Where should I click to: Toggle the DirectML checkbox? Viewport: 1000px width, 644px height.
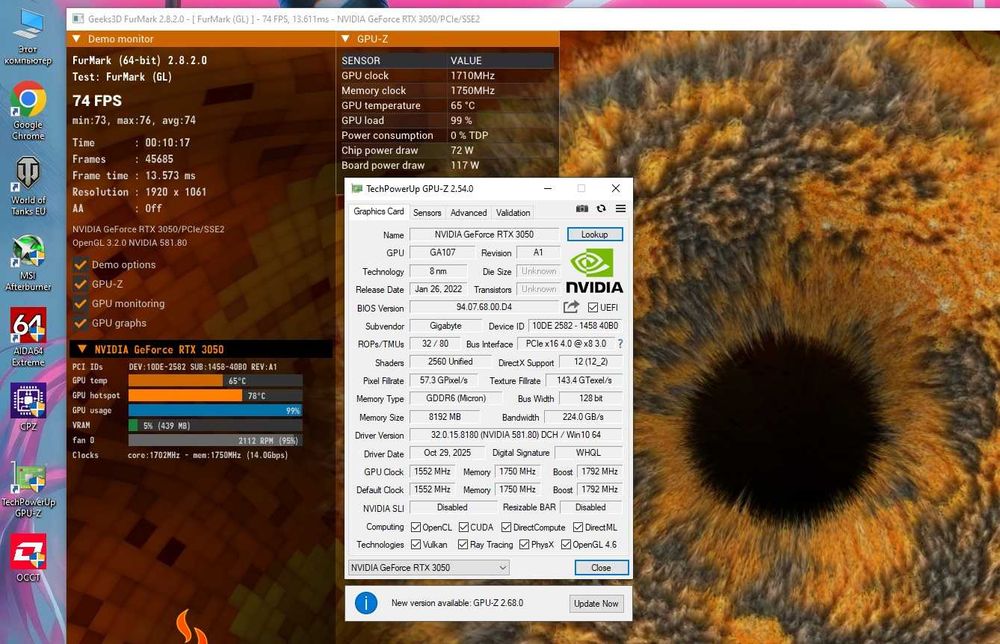(x=578, y=527)
